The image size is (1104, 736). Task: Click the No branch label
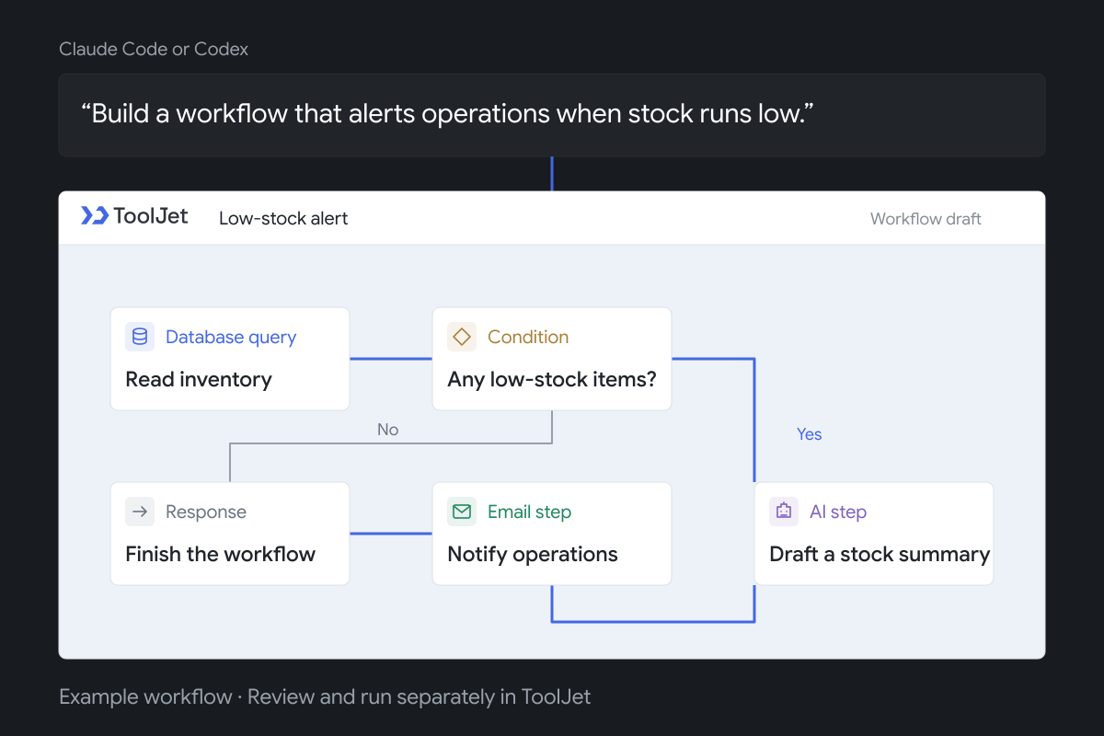coord(388,429)
